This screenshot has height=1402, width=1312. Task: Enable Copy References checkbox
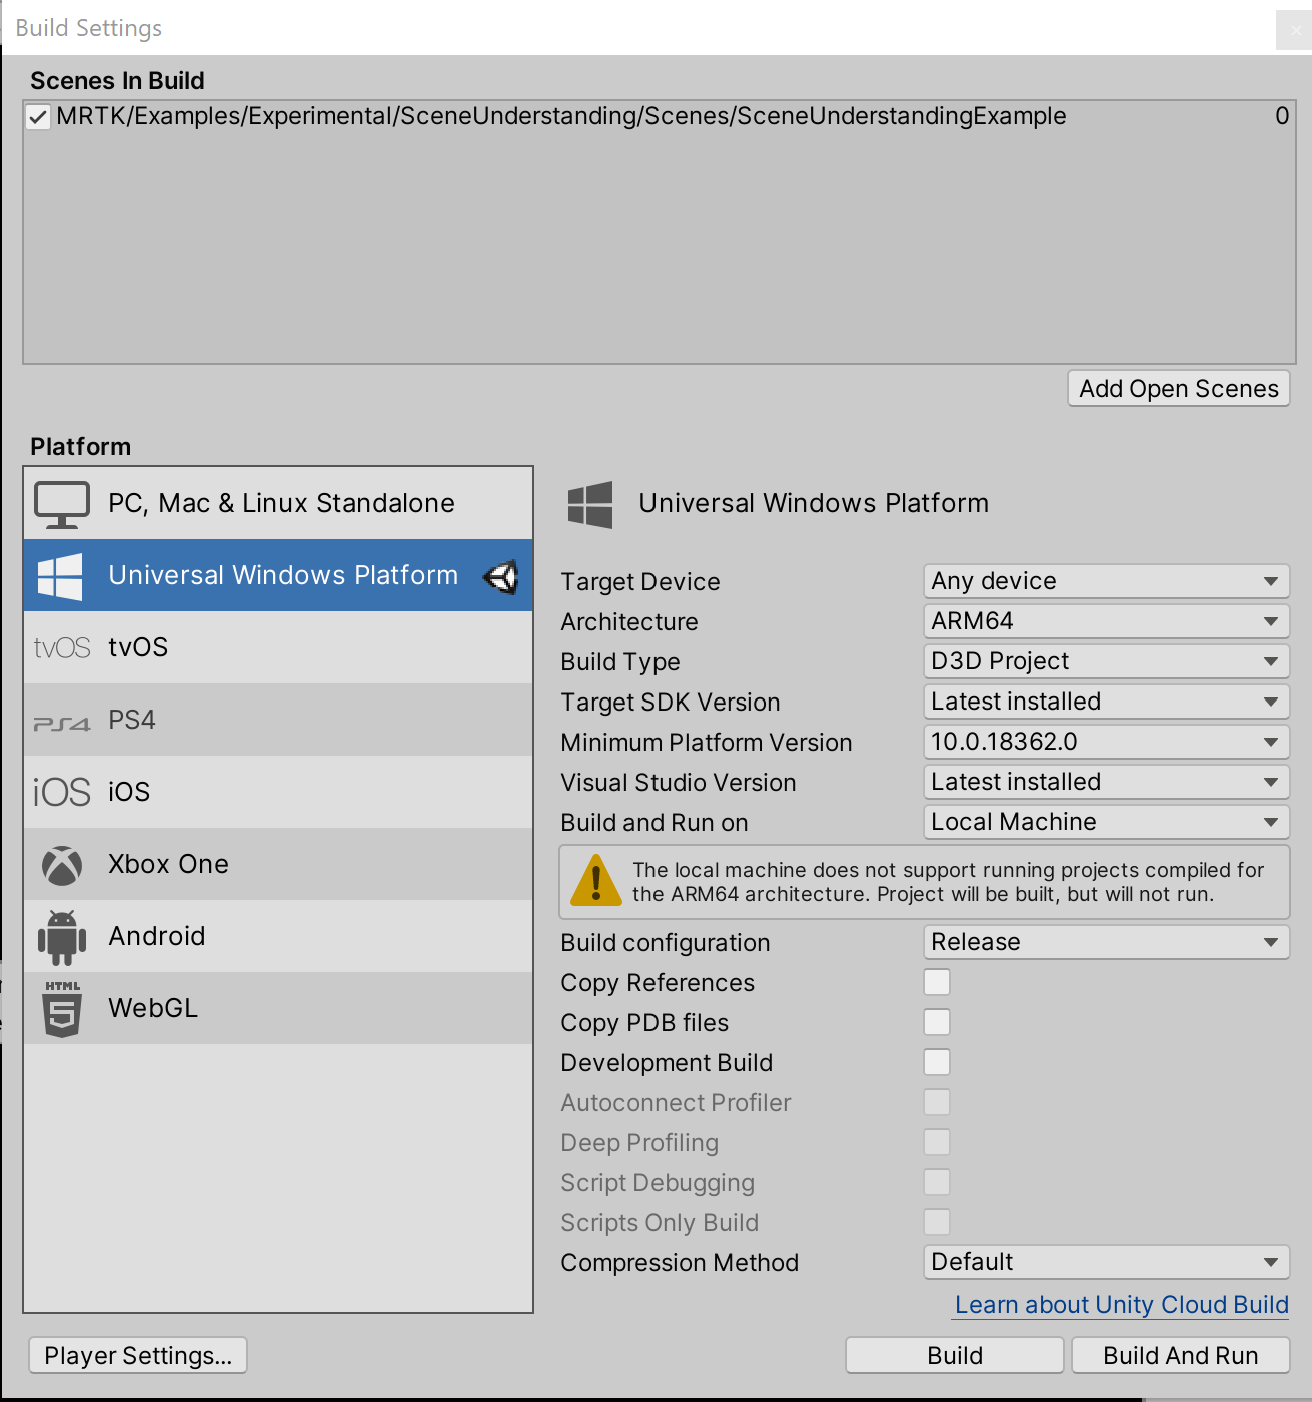(x=937, y=982)
